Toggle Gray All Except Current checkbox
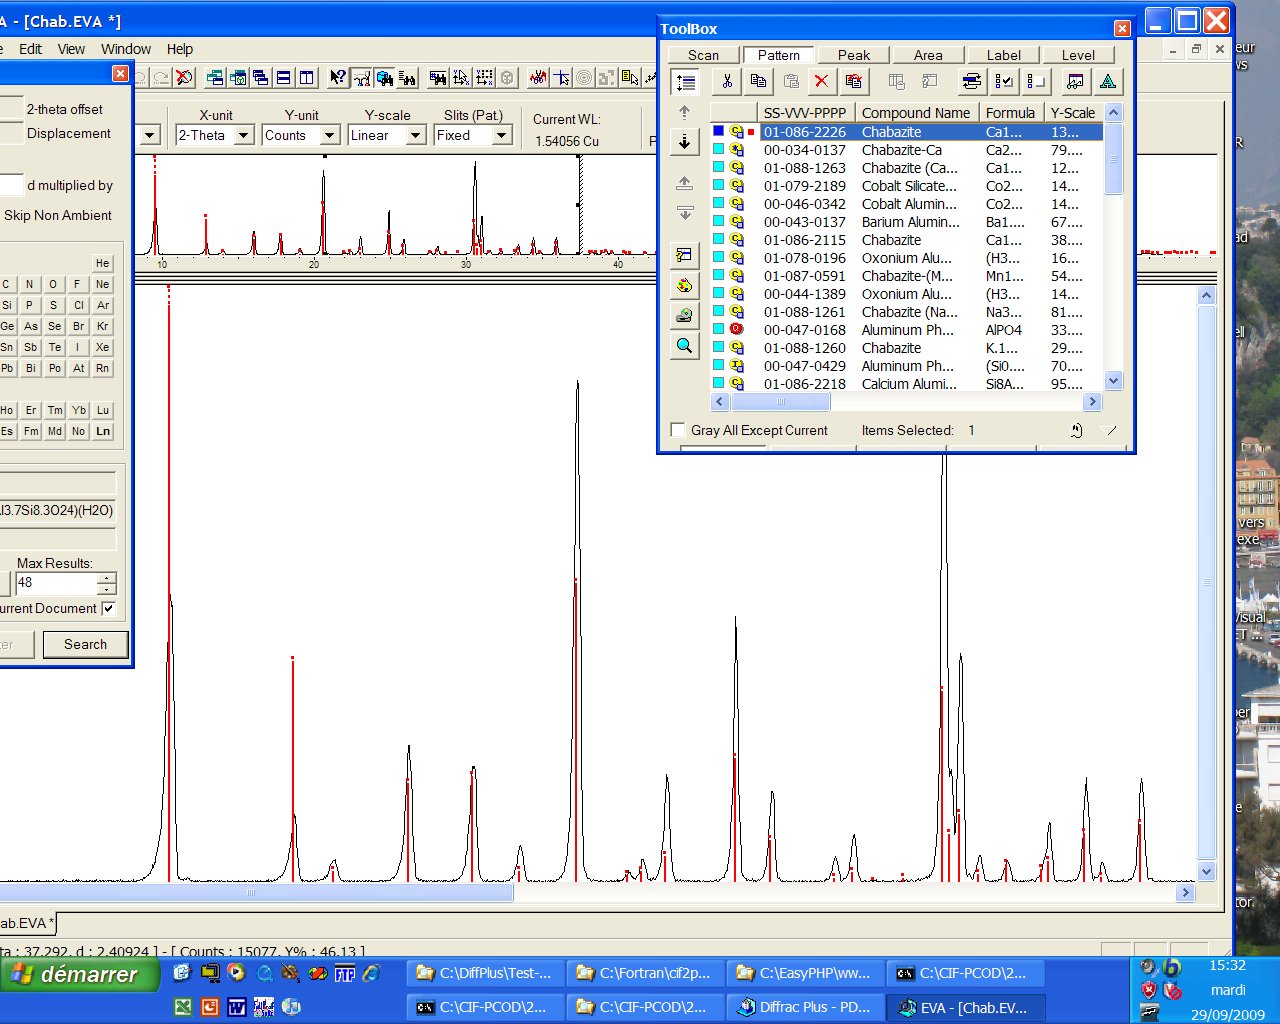The width and height of the screenshot is (1280, 1024). point(678,430)
